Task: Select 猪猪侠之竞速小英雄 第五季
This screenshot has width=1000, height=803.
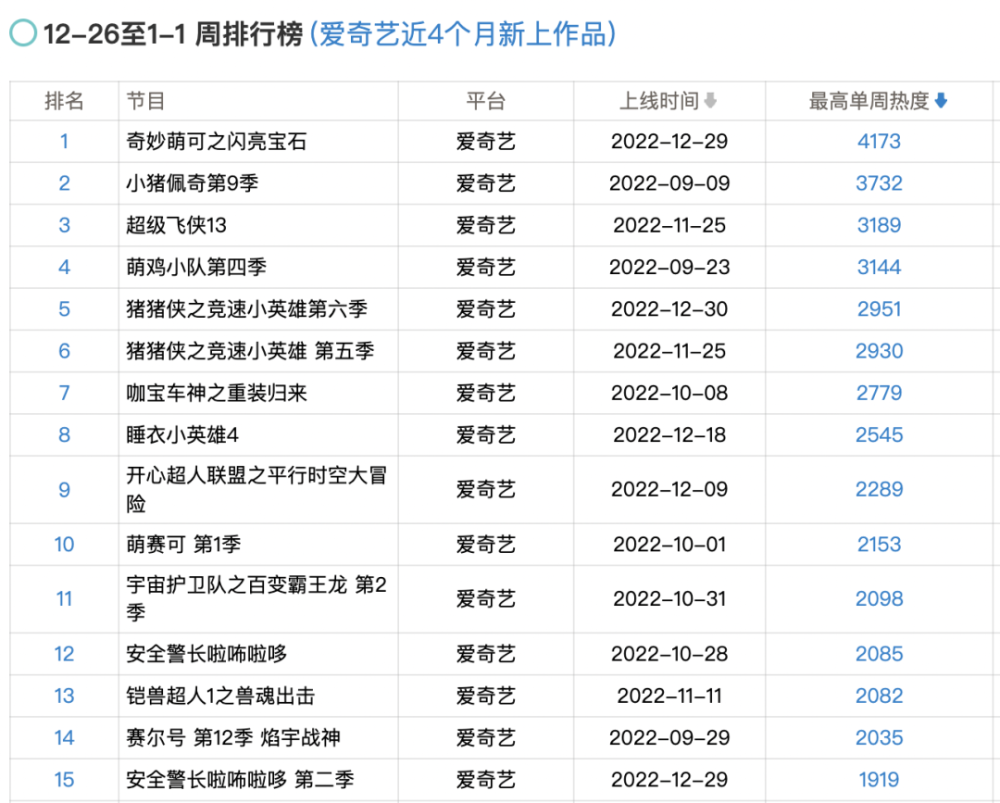Action: [250, 351]
